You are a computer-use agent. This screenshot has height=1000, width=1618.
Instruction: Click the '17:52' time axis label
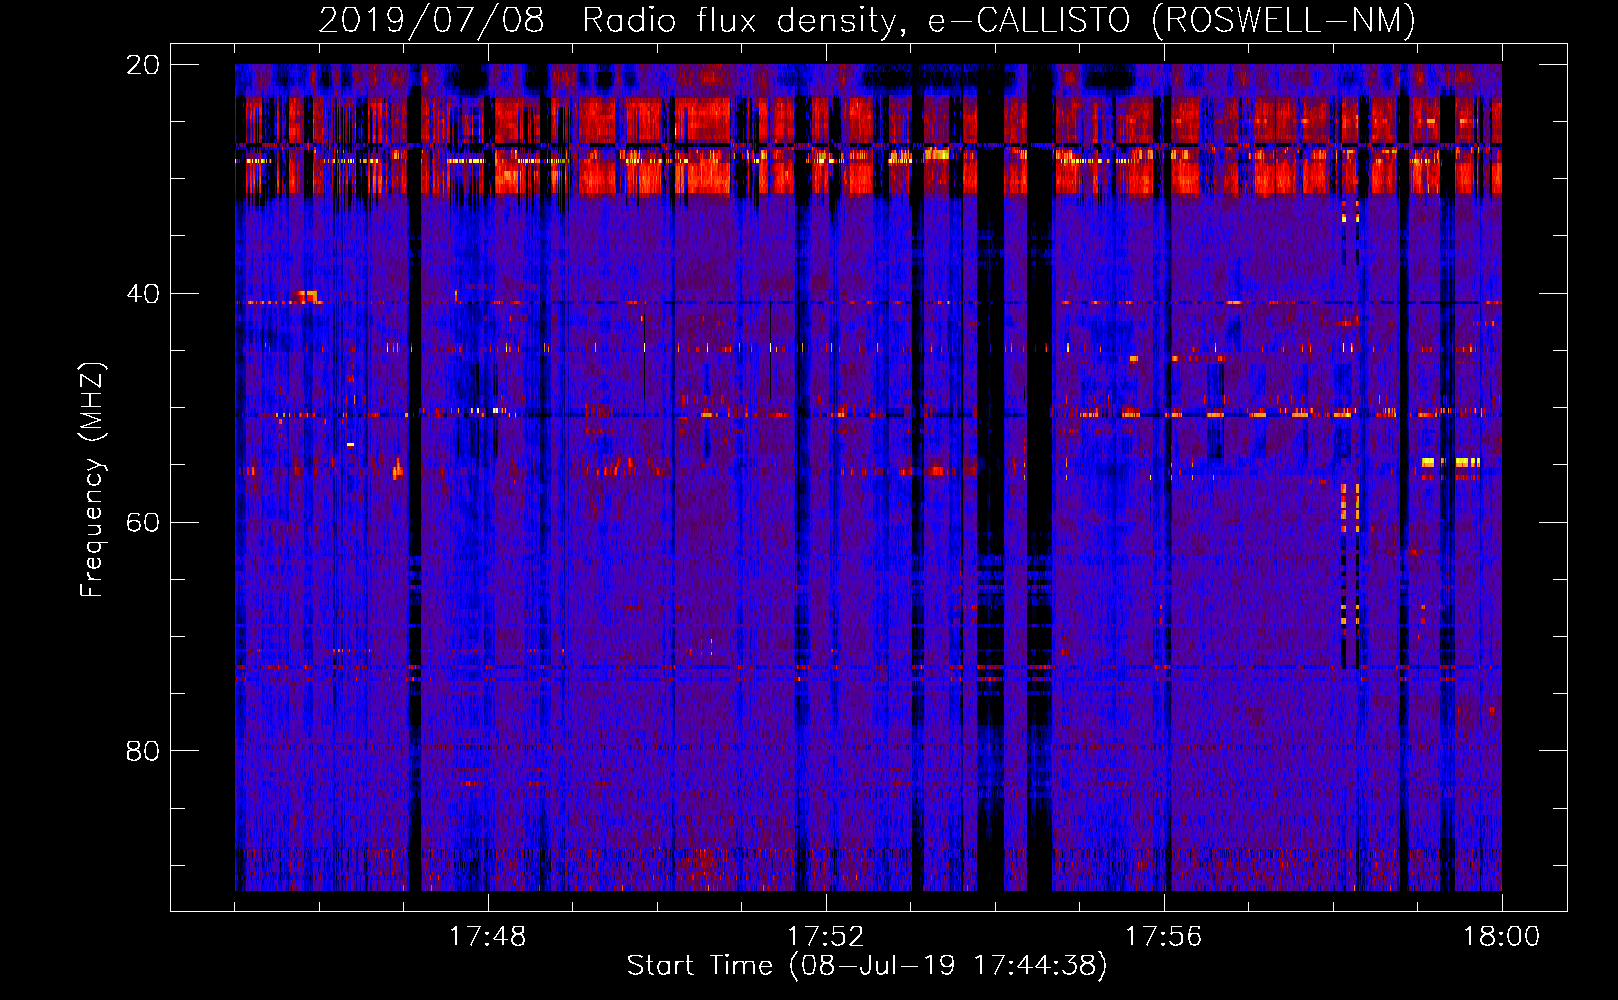pos(826,937)
